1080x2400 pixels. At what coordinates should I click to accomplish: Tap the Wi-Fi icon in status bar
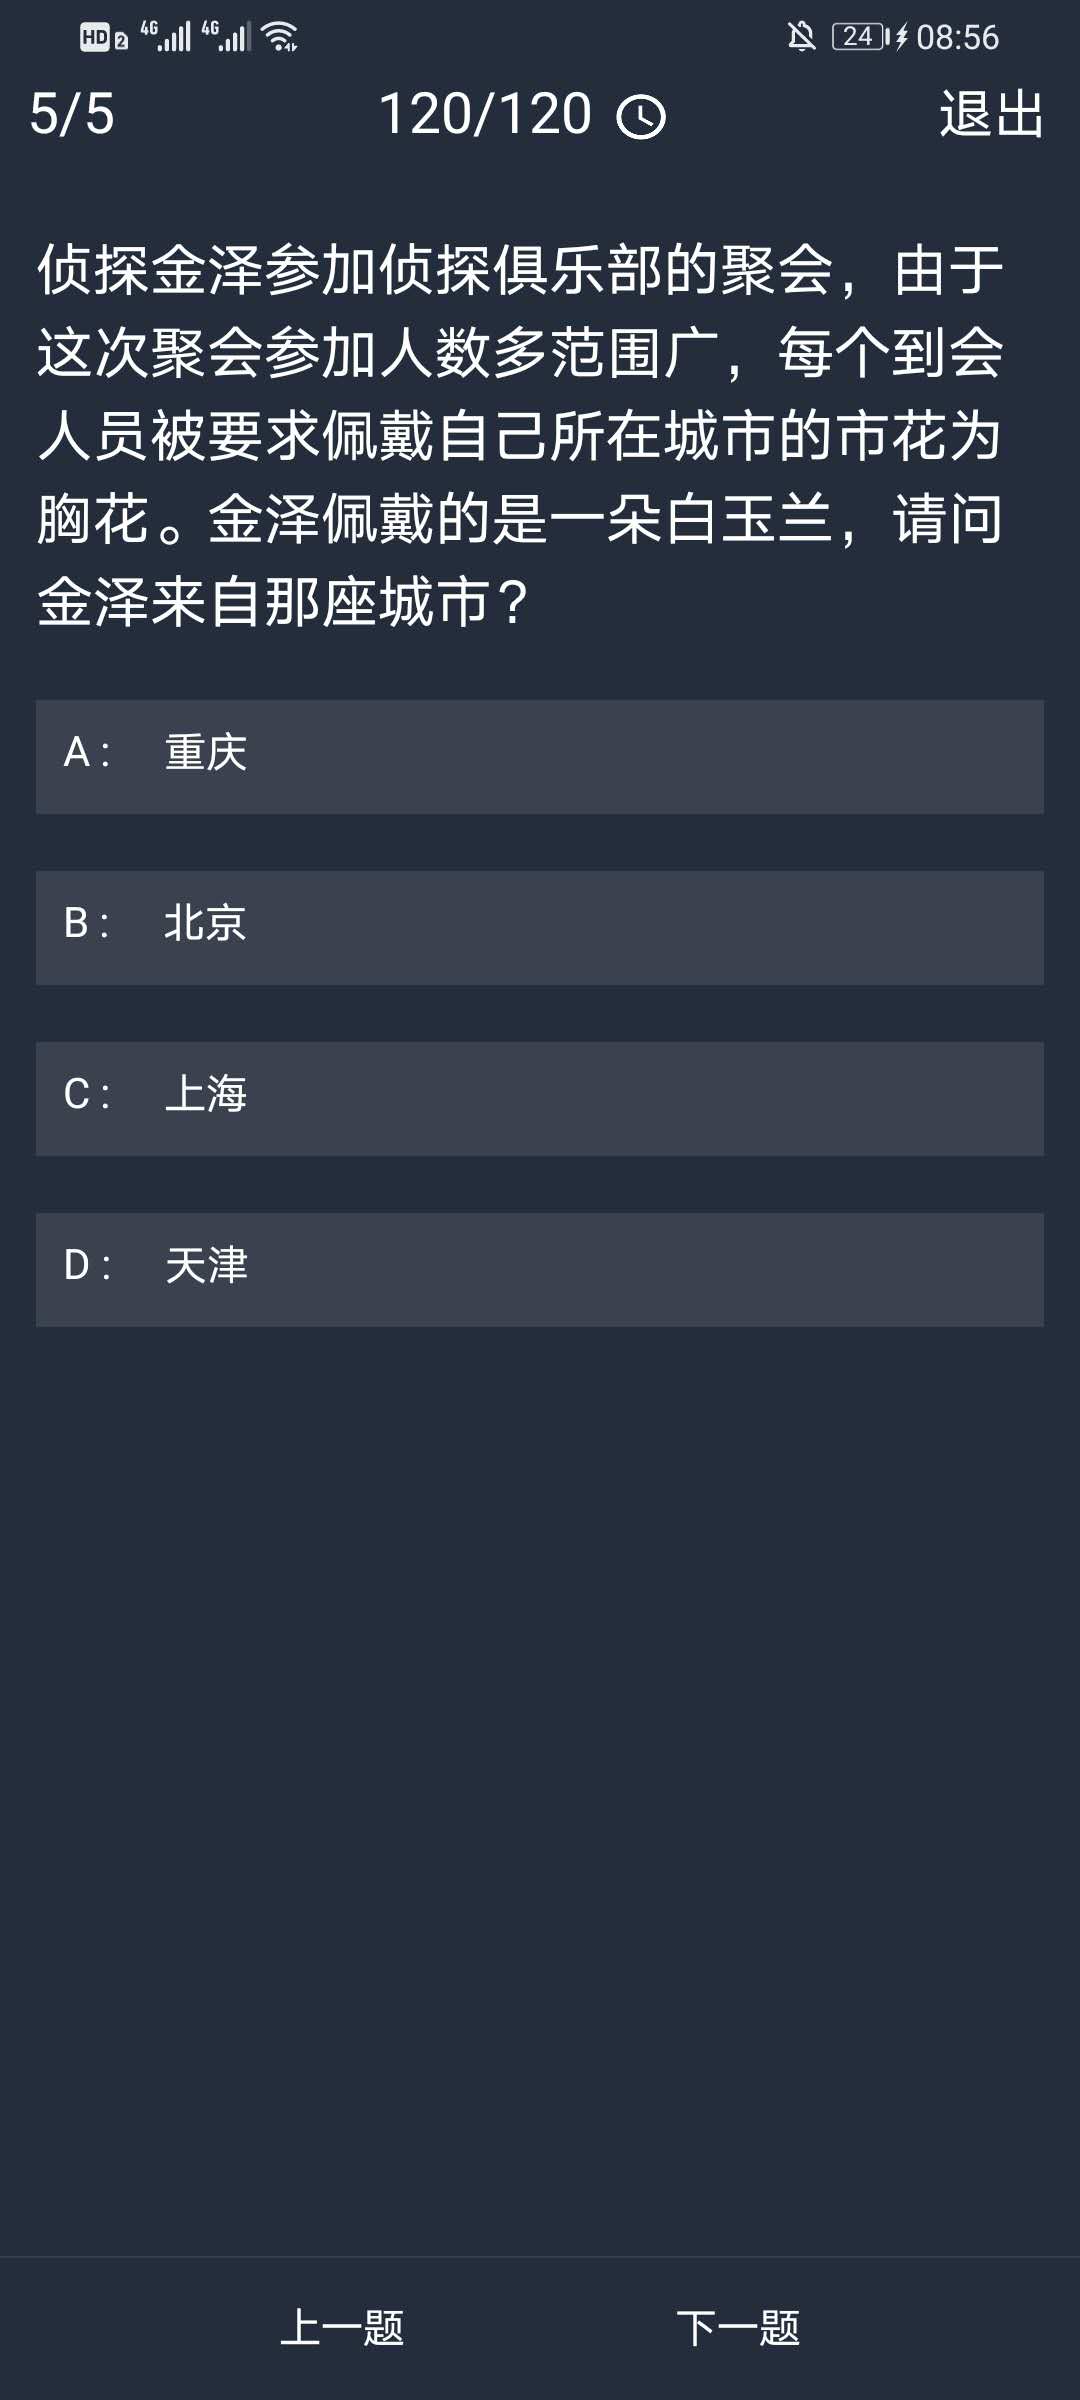(279, 37)
